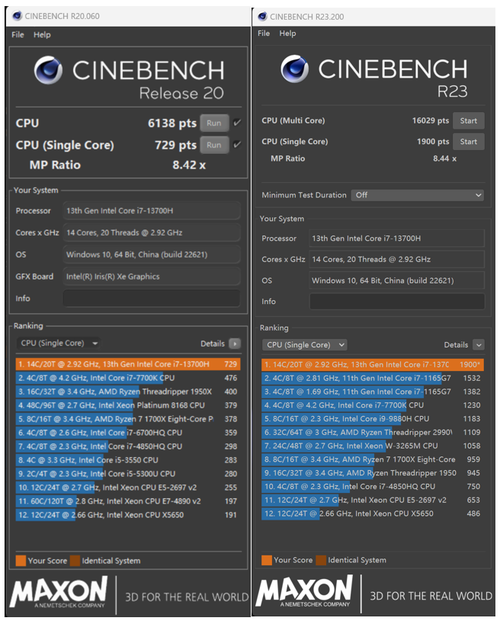Select R23 row Ryzen 7 1700X score 959

tap(373, 459)
